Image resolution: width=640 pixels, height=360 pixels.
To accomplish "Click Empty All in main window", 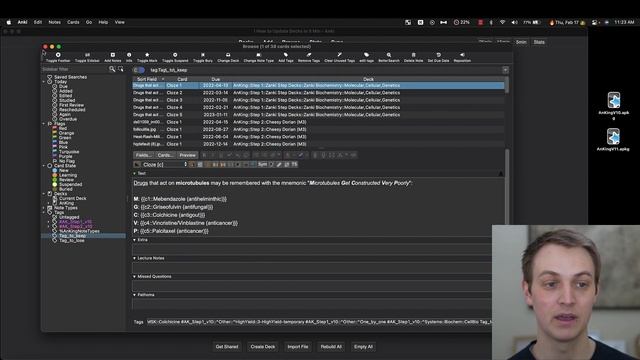I will click(363, 347).
